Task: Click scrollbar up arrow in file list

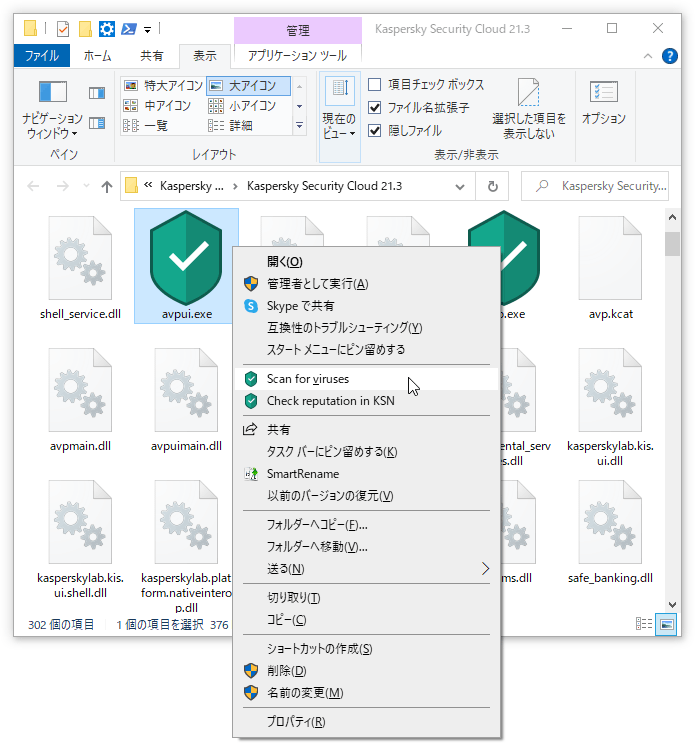Action: pyautogui.click(x=672, y=217)
